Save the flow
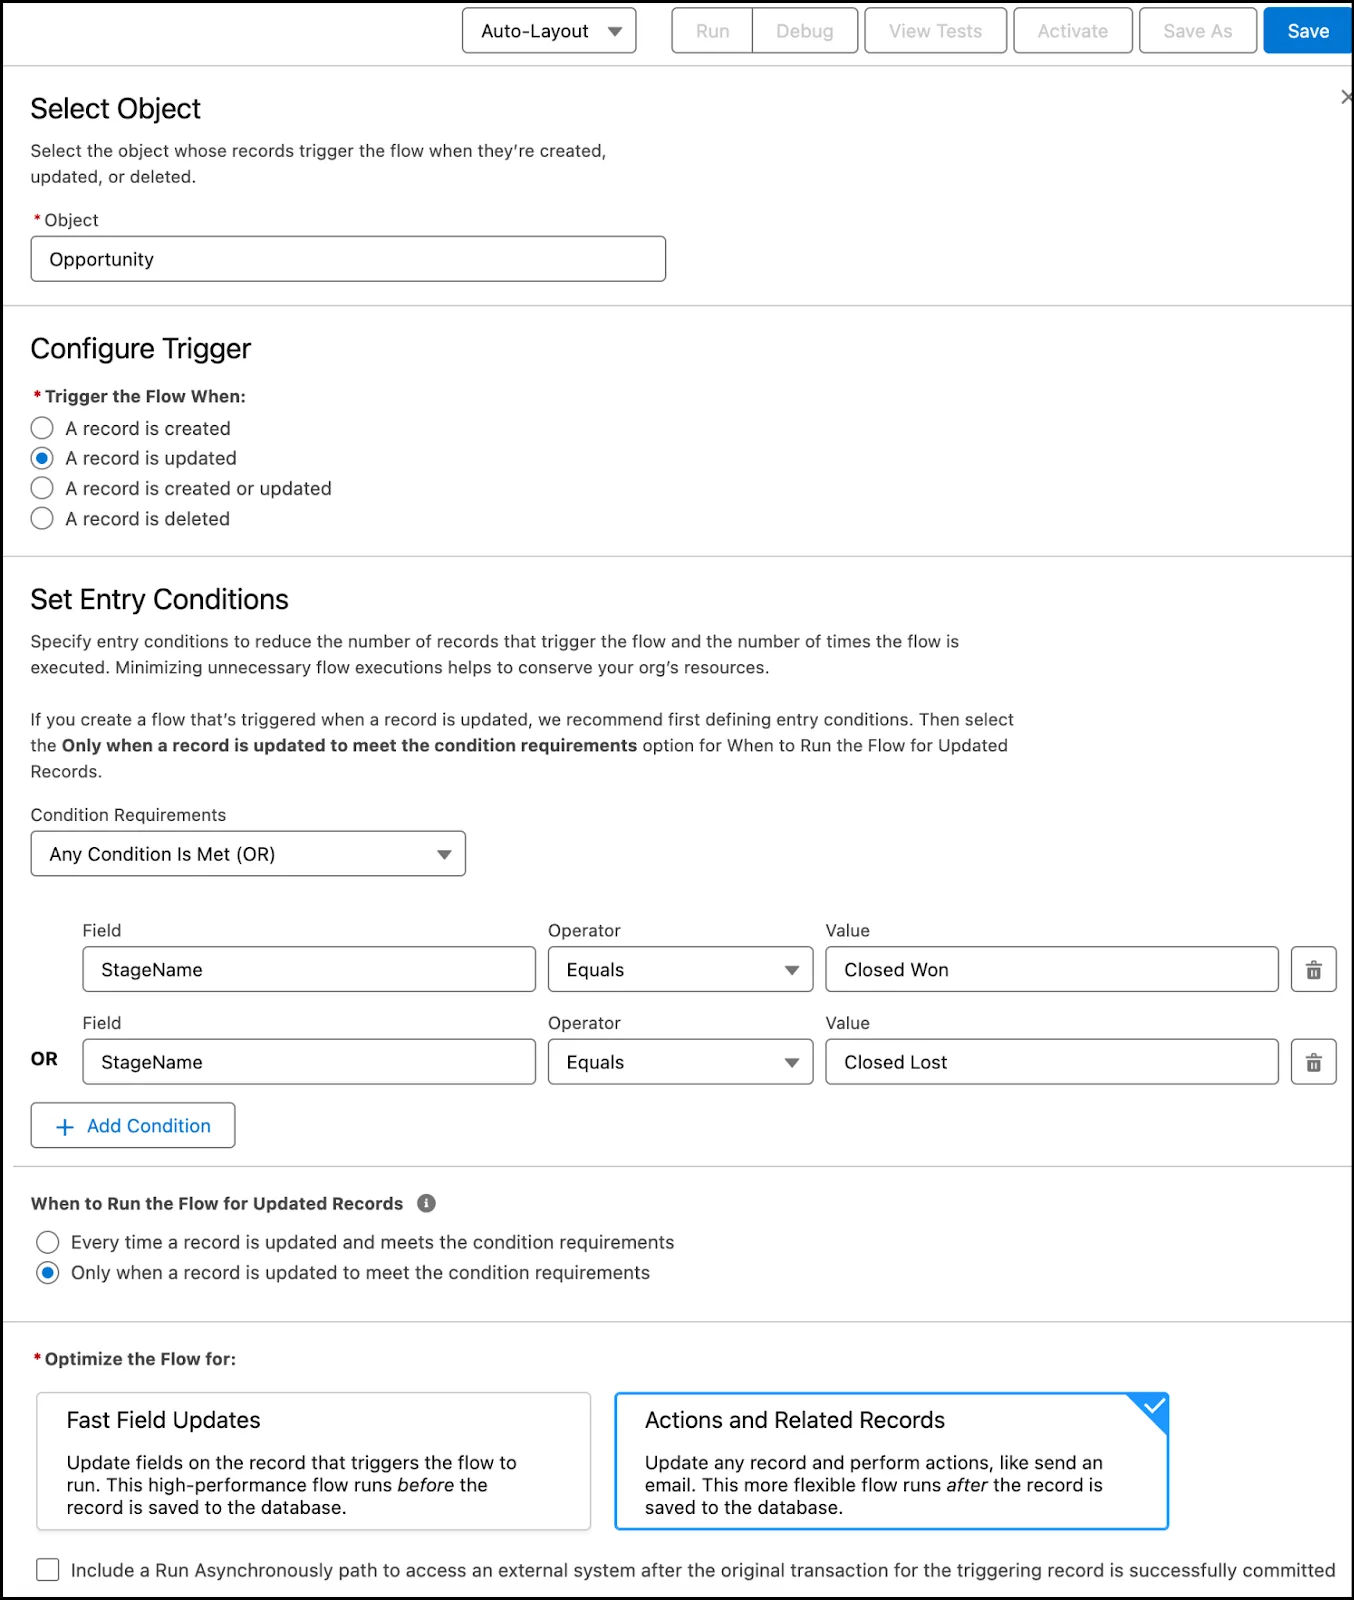 click(1308, 31)
